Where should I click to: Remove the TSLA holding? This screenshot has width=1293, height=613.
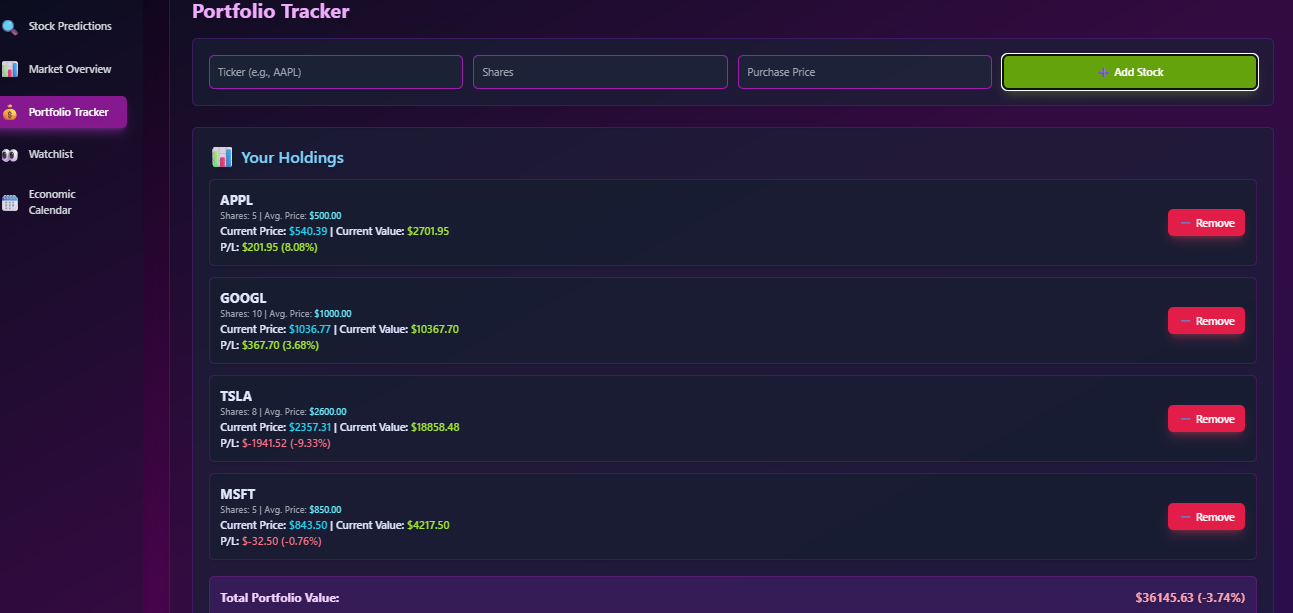click(1206, 418)
